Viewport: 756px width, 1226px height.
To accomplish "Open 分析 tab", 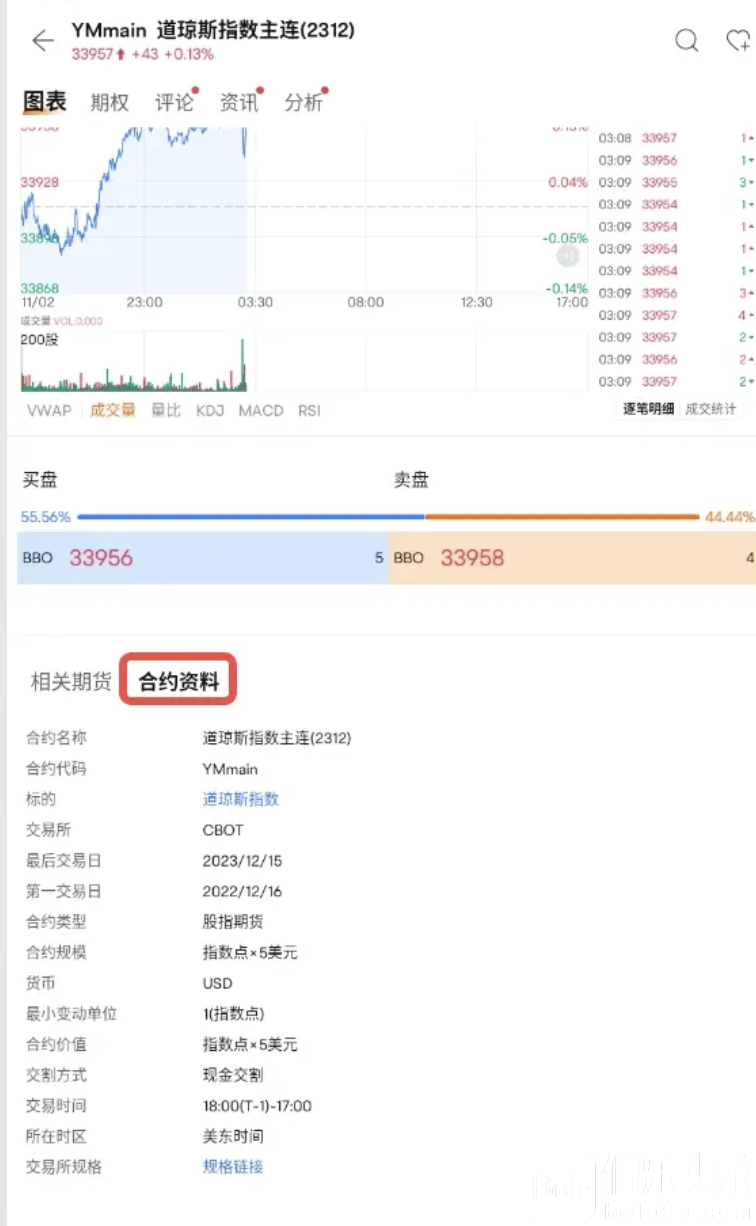I will [x=304, y=102].
